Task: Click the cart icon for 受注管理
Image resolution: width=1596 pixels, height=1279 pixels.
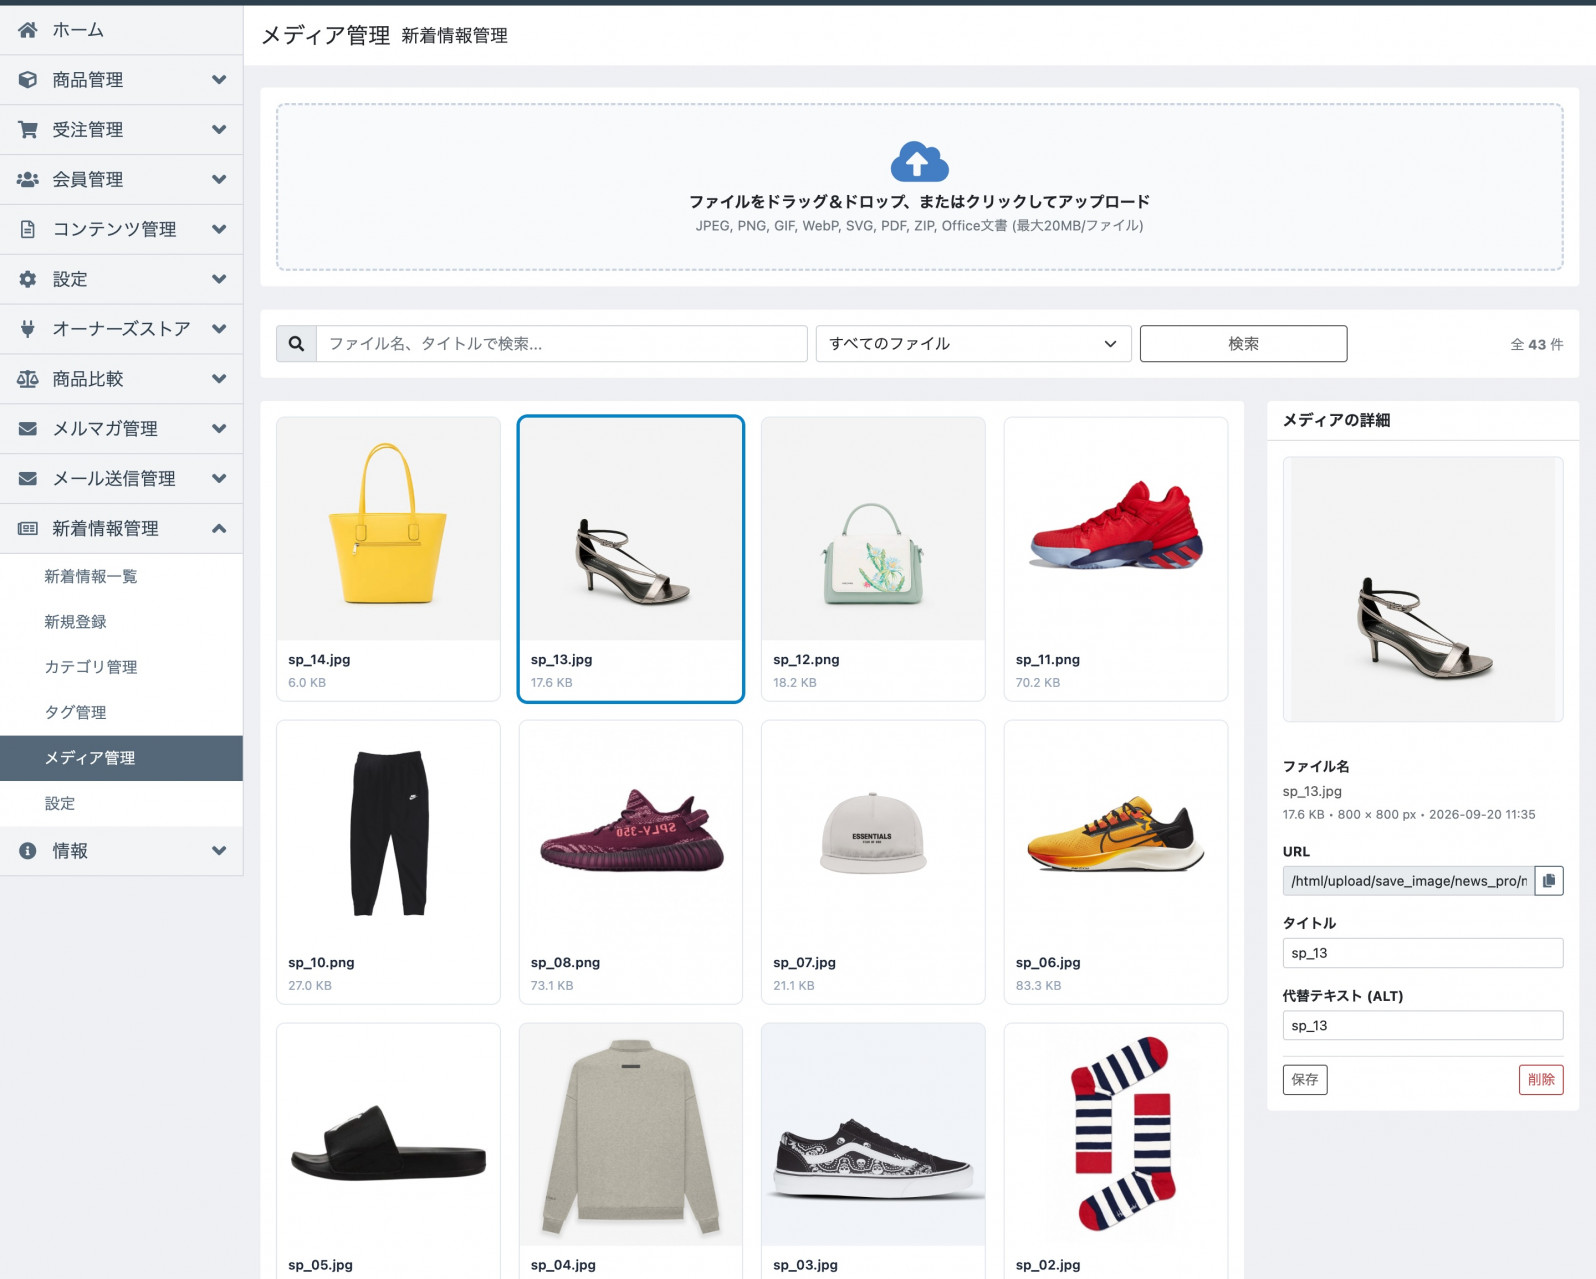Action: [x=28, y=130]
